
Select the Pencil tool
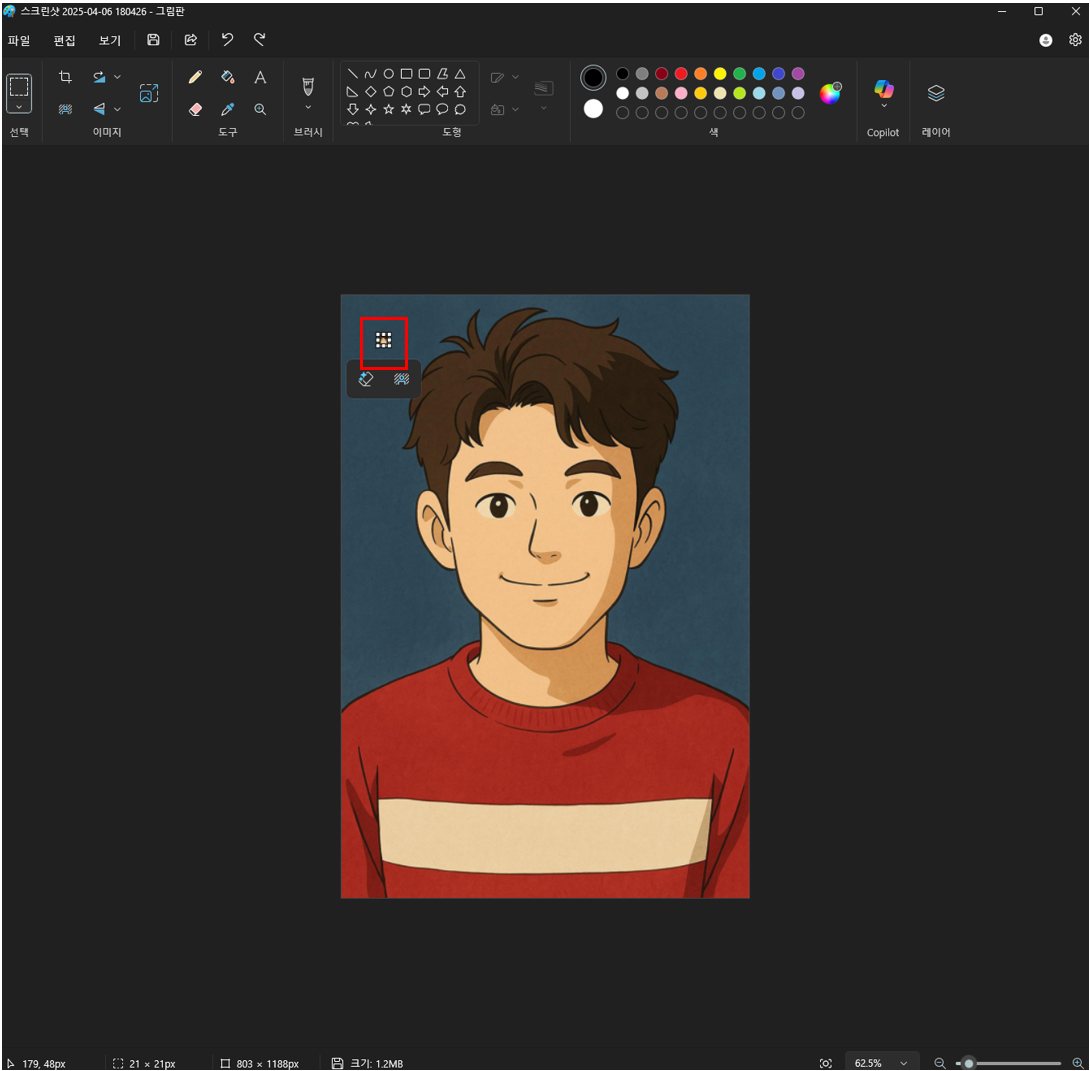195,77
